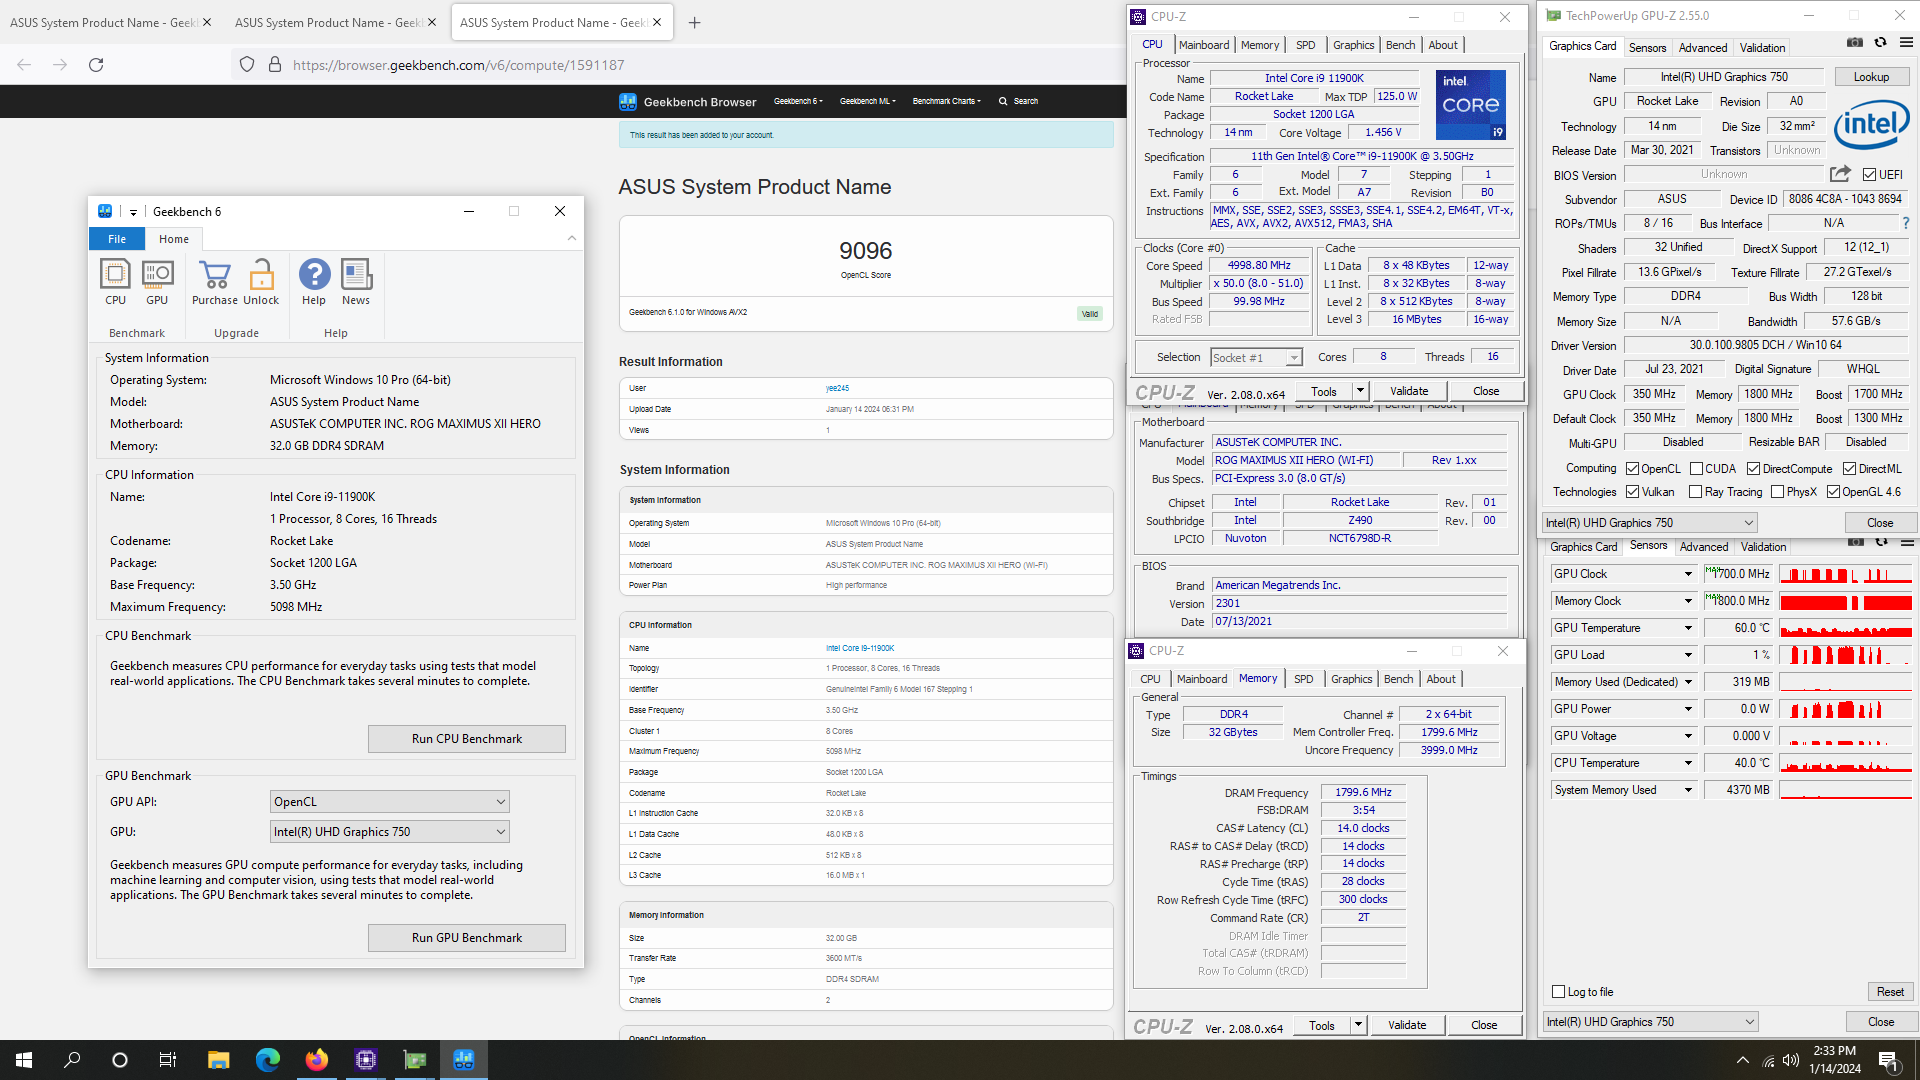Switch to Bench tab in CPU-Z Memory window
Screen dimensions: 1920x1080
(x=1398, y=679)
